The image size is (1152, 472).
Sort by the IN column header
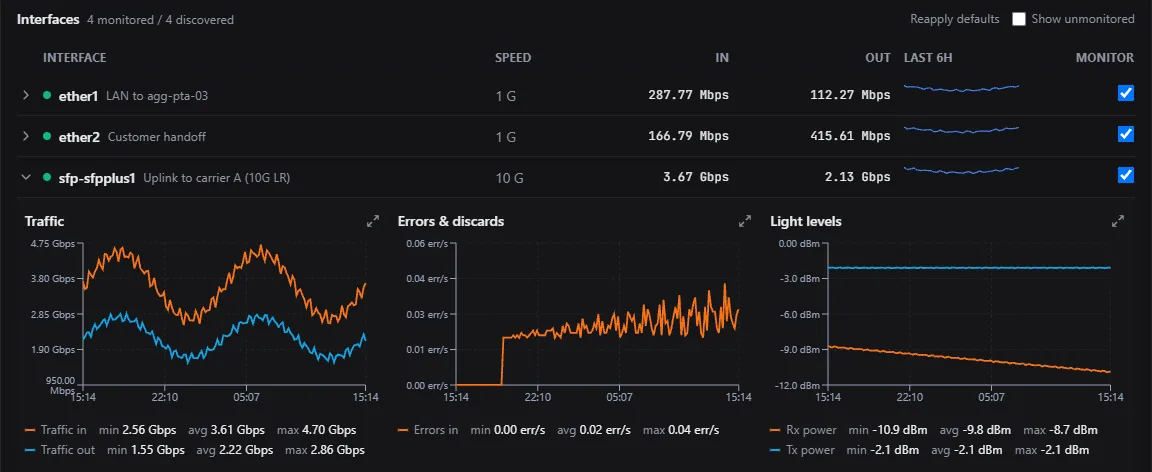click(722, 57)
